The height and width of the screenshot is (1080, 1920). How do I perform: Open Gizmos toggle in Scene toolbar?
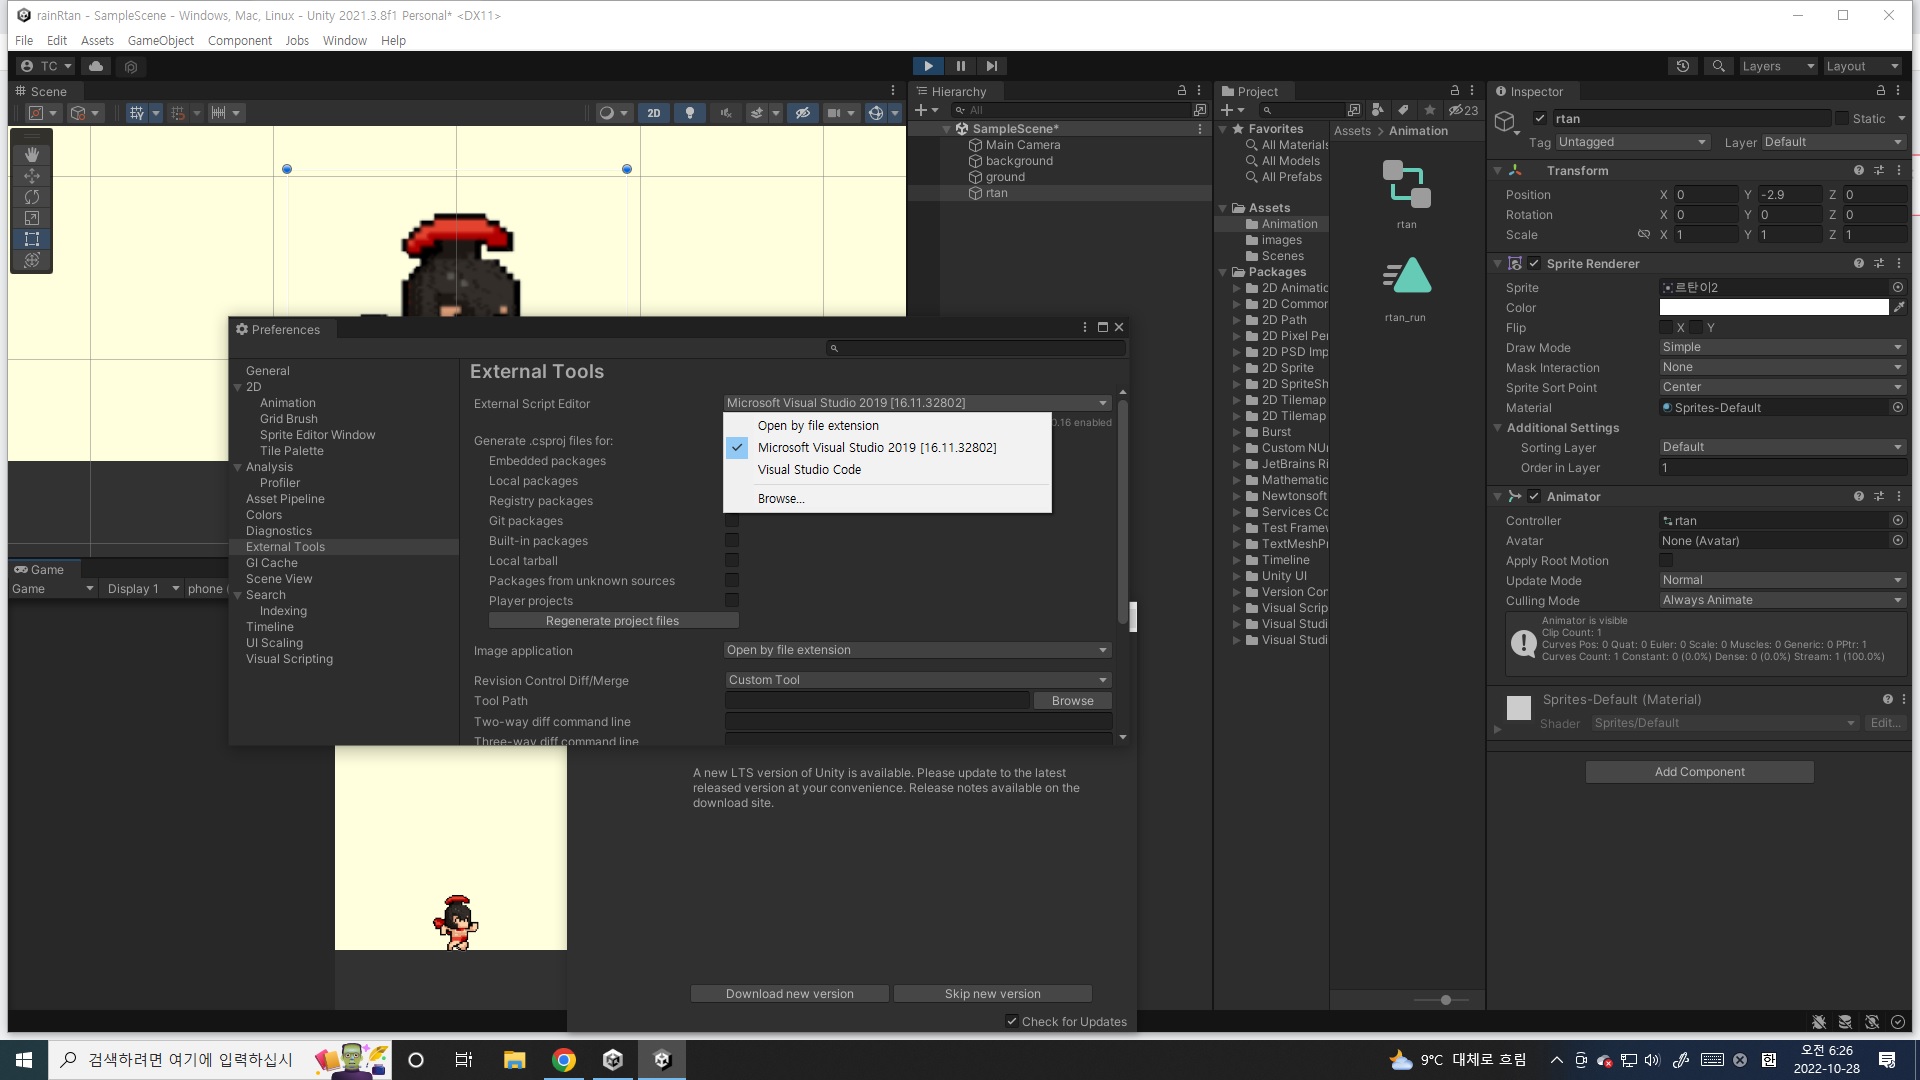point(876,113)
